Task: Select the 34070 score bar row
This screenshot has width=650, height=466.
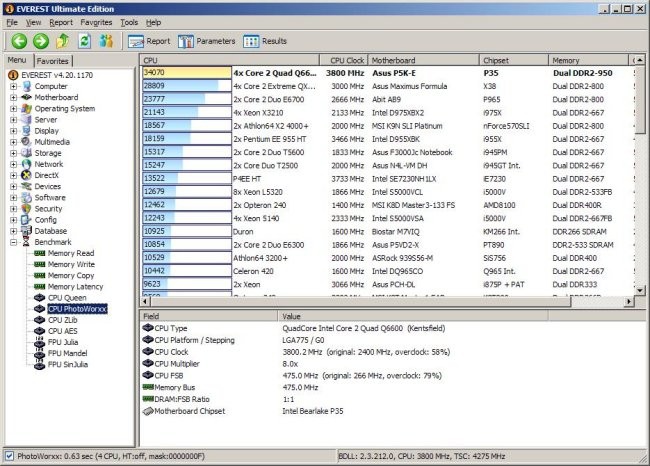Action: (x=187, y=73)
